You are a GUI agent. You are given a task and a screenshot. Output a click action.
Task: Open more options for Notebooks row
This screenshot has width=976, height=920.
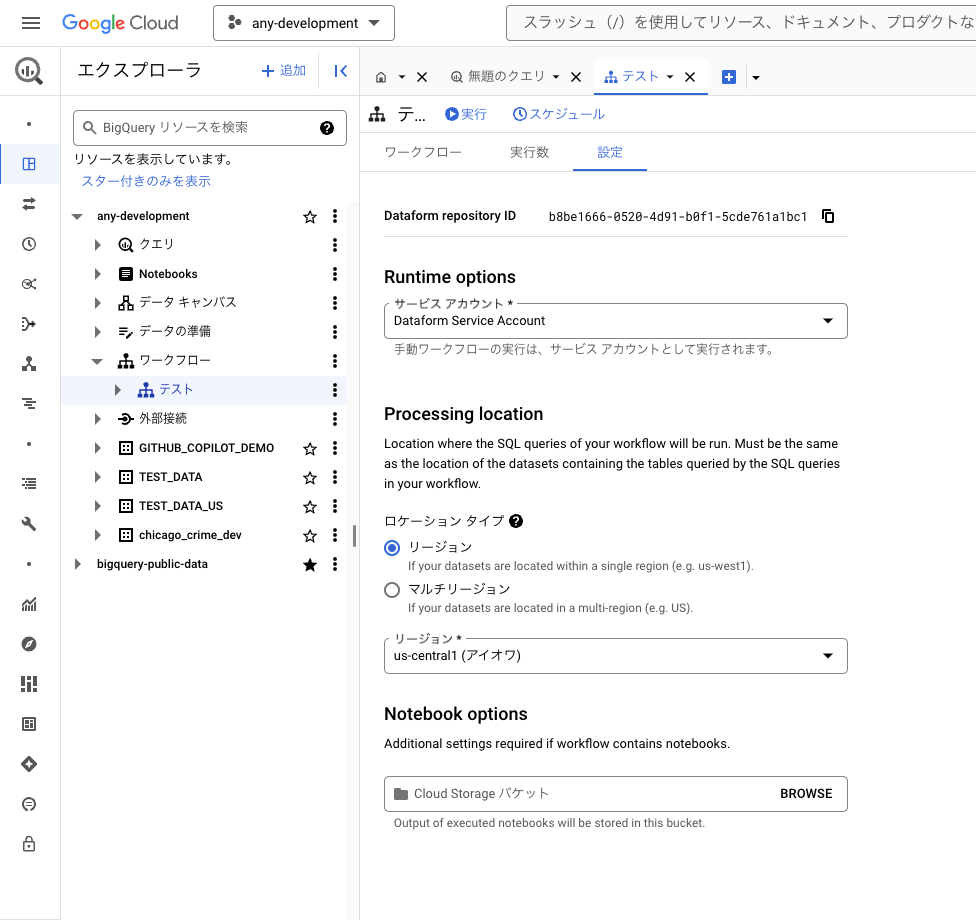point(335,274)
